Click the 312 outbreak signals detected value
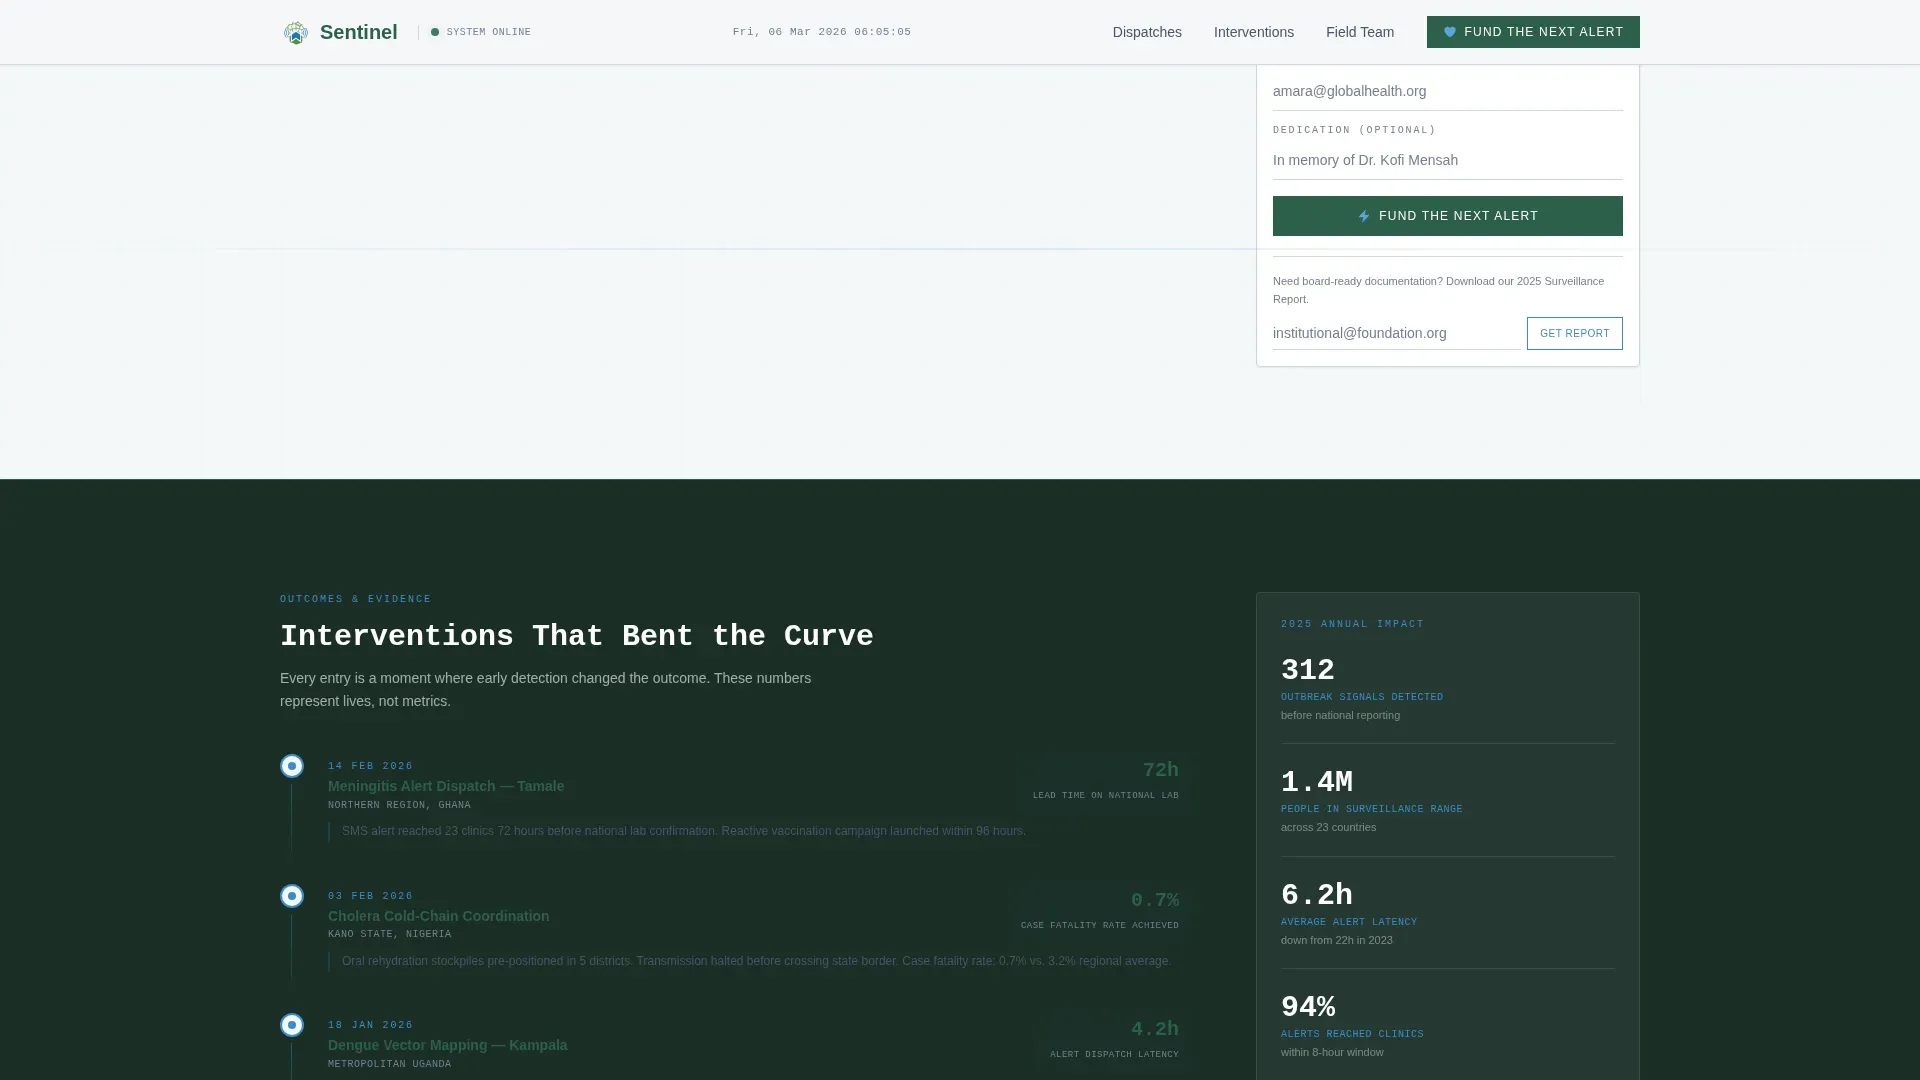This screenshot has width=1920, height=1080. (x=1308, y=670)
